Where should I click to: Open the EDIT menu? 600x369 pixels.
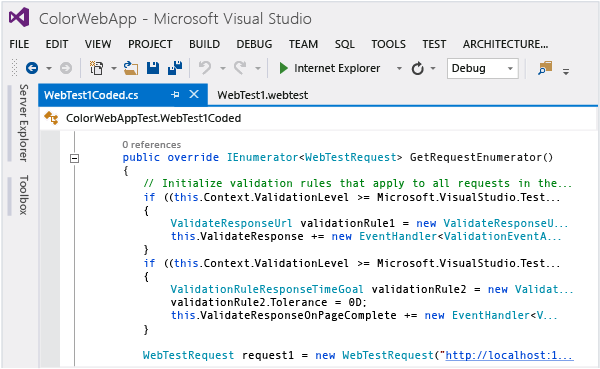(x=57, y=44)
